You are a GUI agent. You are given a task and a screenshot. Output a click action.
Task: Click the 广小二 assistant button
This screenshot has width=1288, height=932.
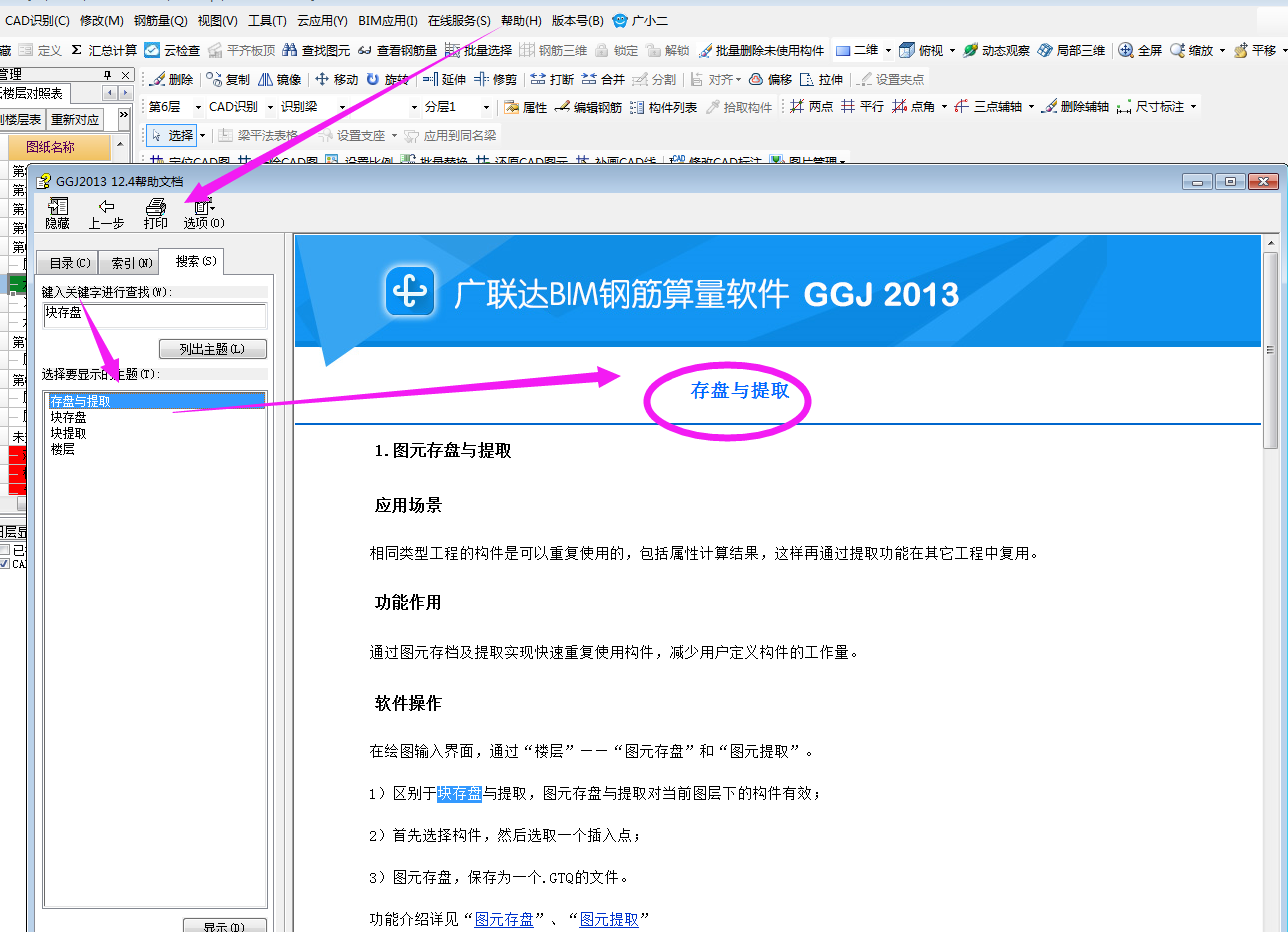[x=640, y=20]
